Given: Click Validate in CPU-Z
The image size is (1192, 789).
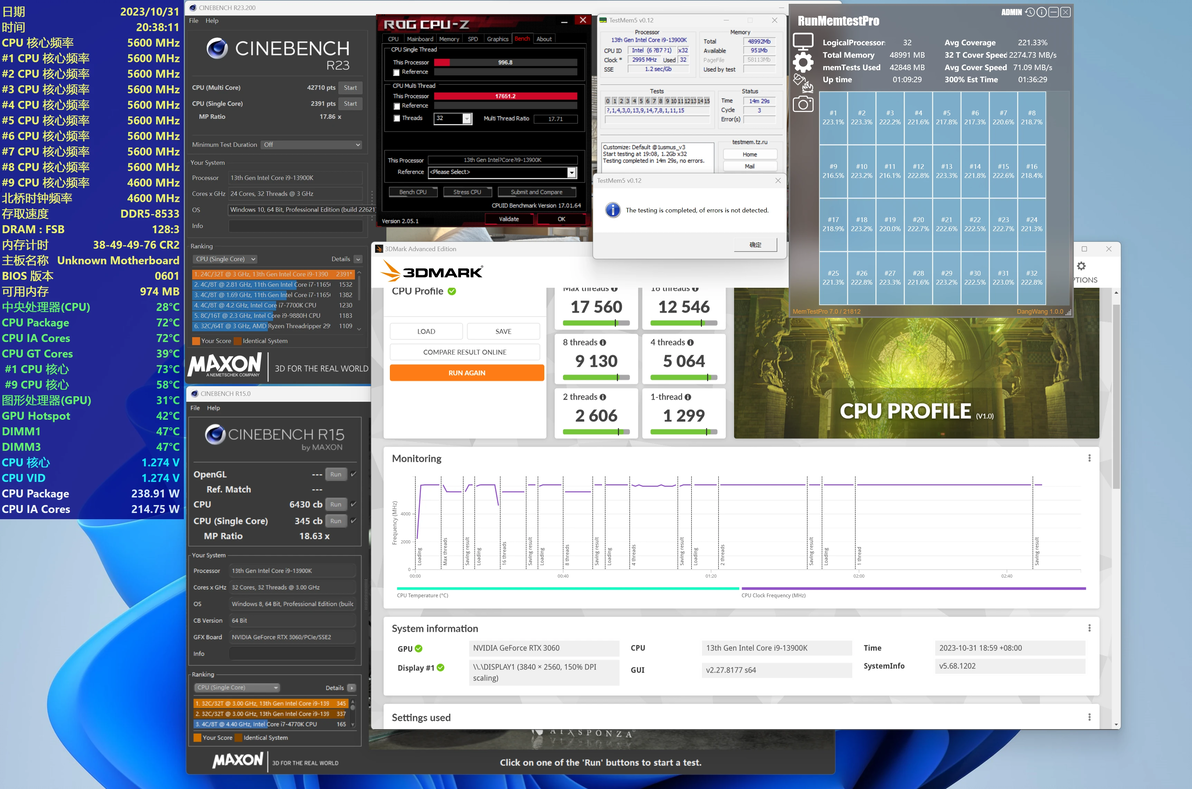Looking at the screenshot, I should point(509,219).
